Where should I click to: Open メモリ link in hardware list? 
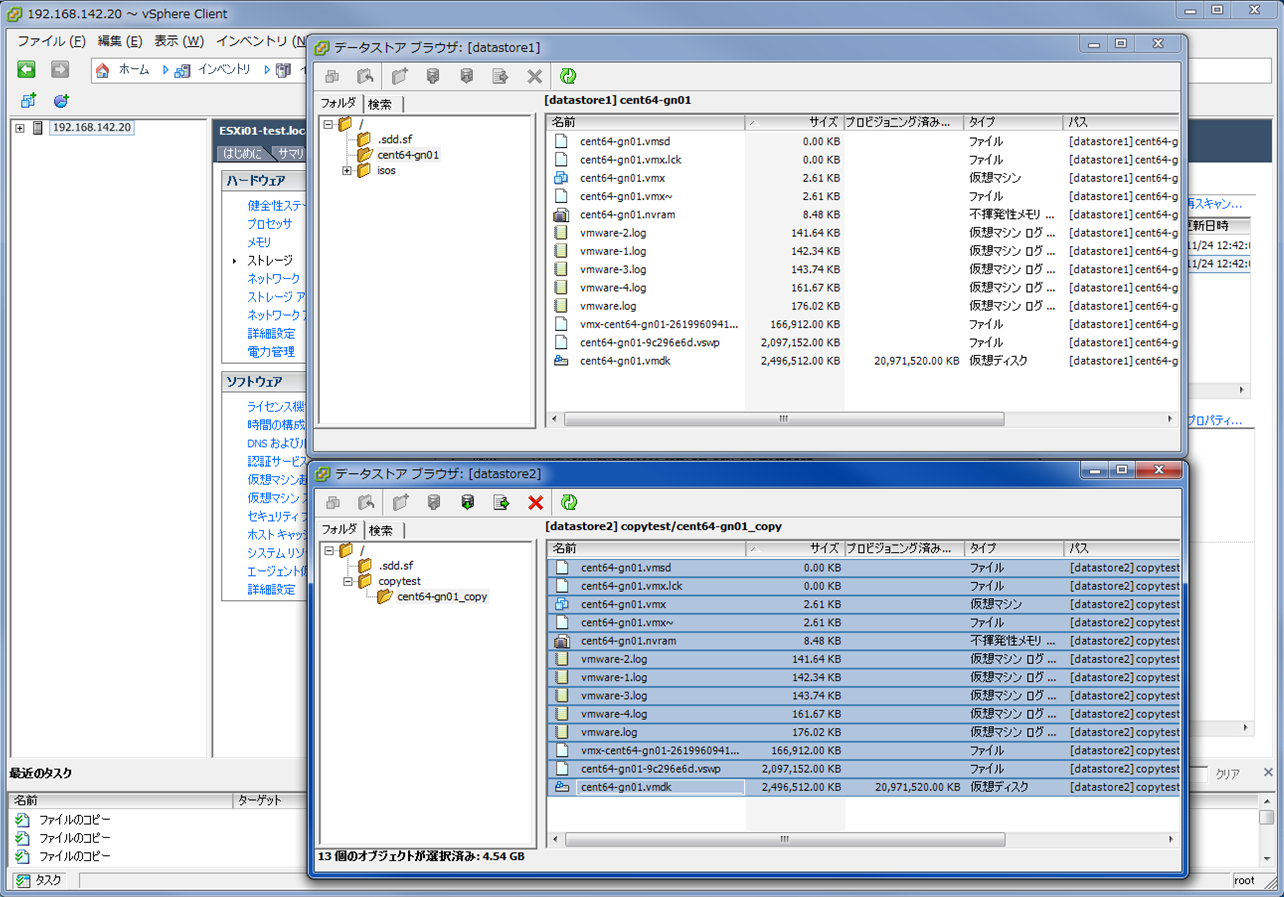pyautogui.click(x=259, y=242)
